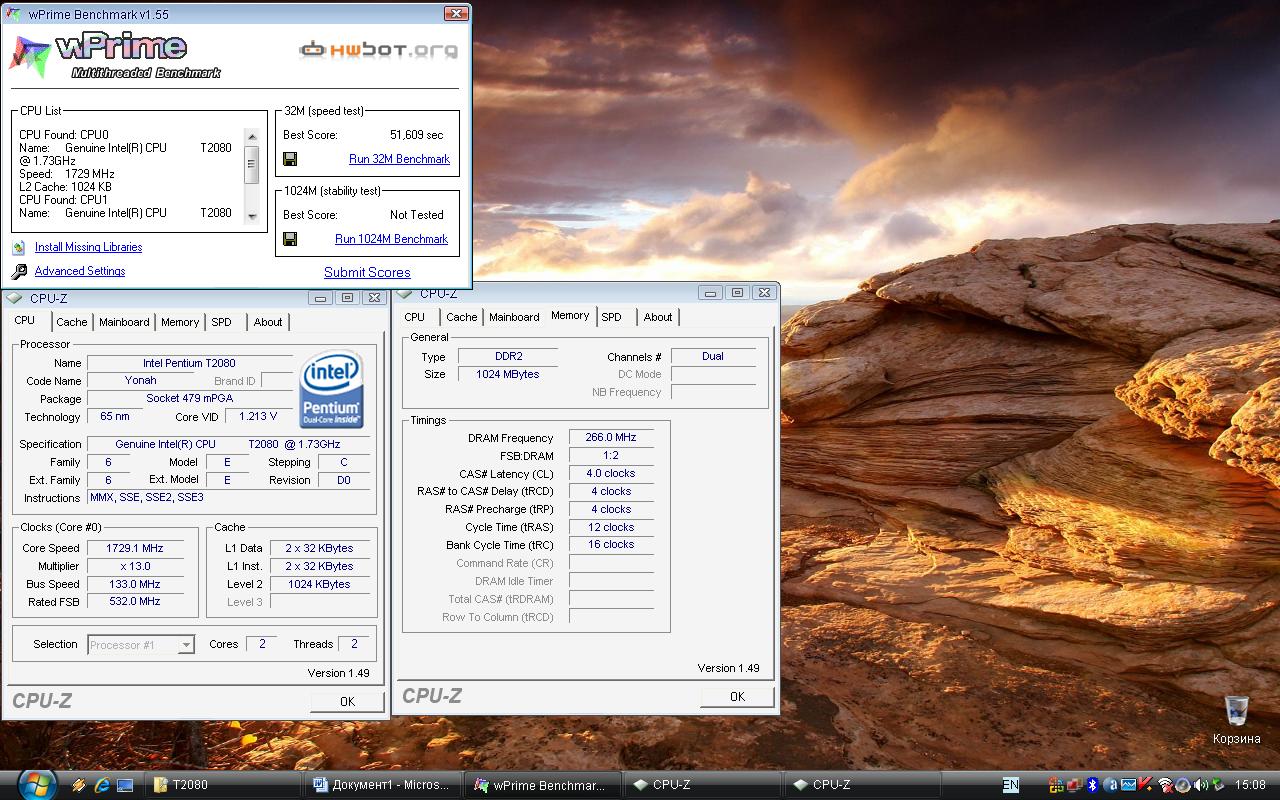Switch to Cache tab in left CPU-Z window
The height and width of the screenshot is (800, 1280).
pyautogui.click(x=71, y=322)
